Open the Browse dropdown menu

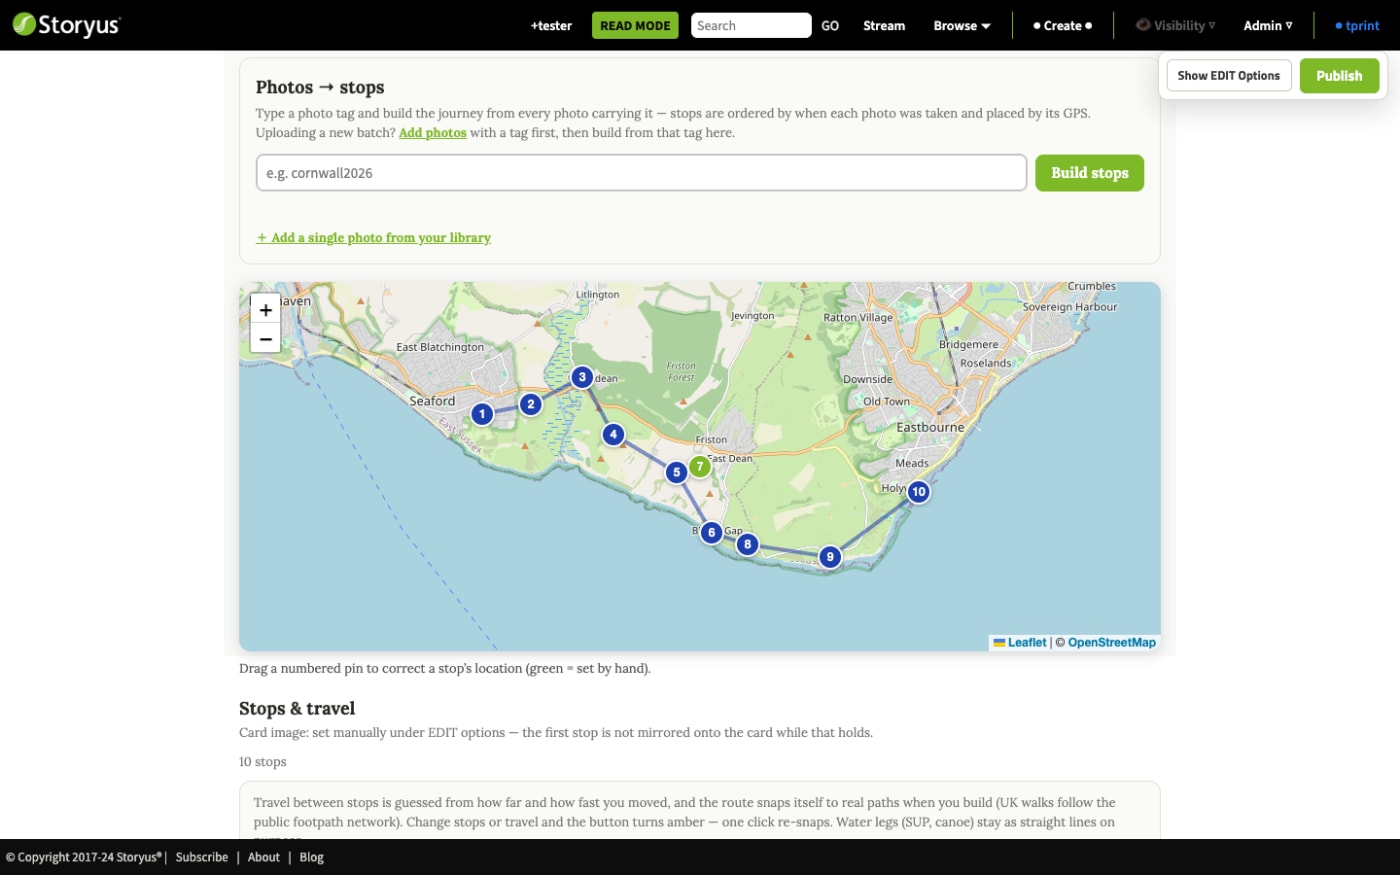961,26
